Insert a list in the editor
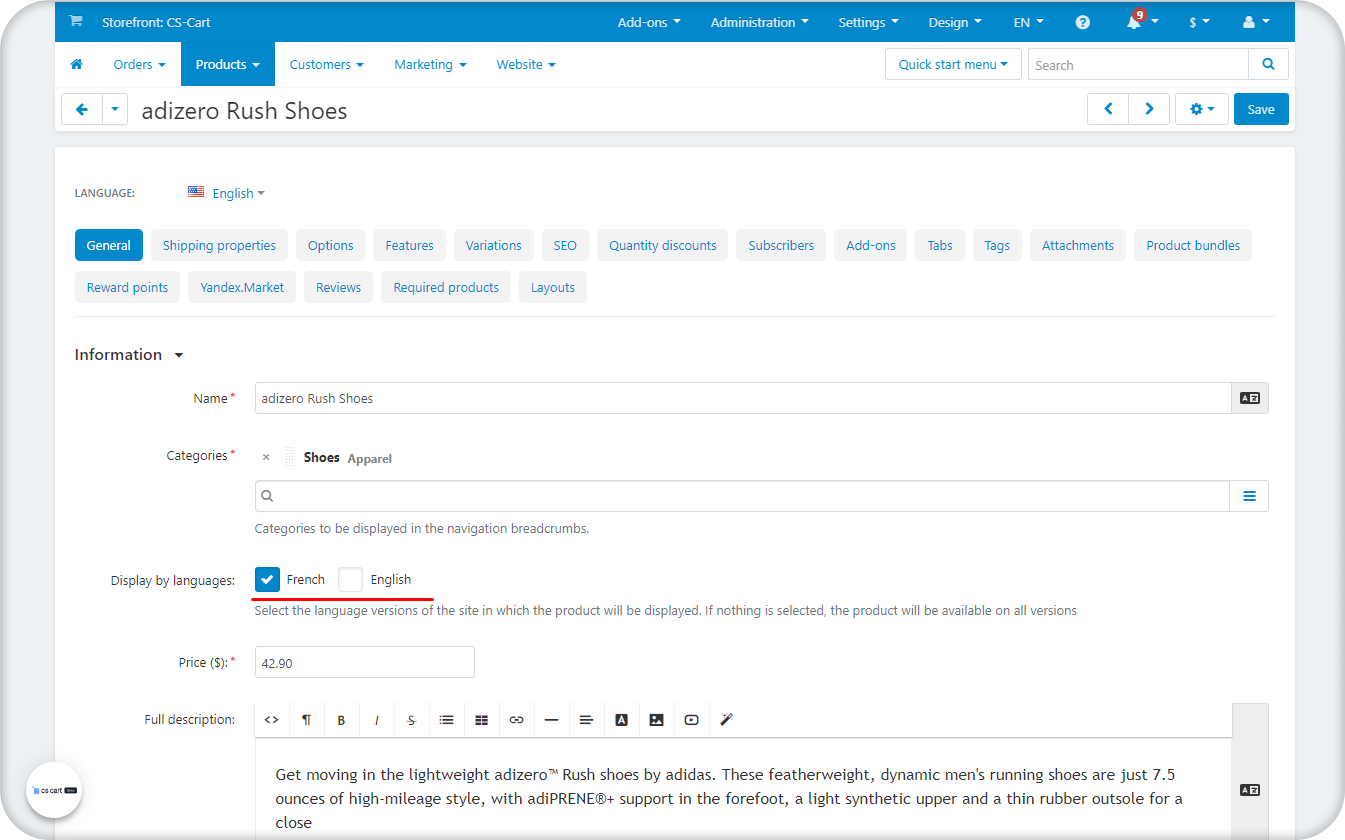Screen dimensions: 1345x840 tap(446, 720)
